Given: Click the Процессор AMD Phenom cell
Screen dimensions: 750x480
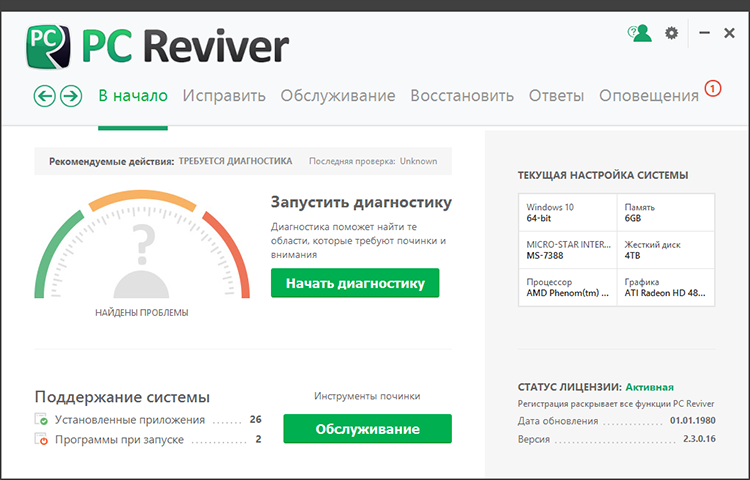Looking at the screenshot, I should [x=568, y=287].
